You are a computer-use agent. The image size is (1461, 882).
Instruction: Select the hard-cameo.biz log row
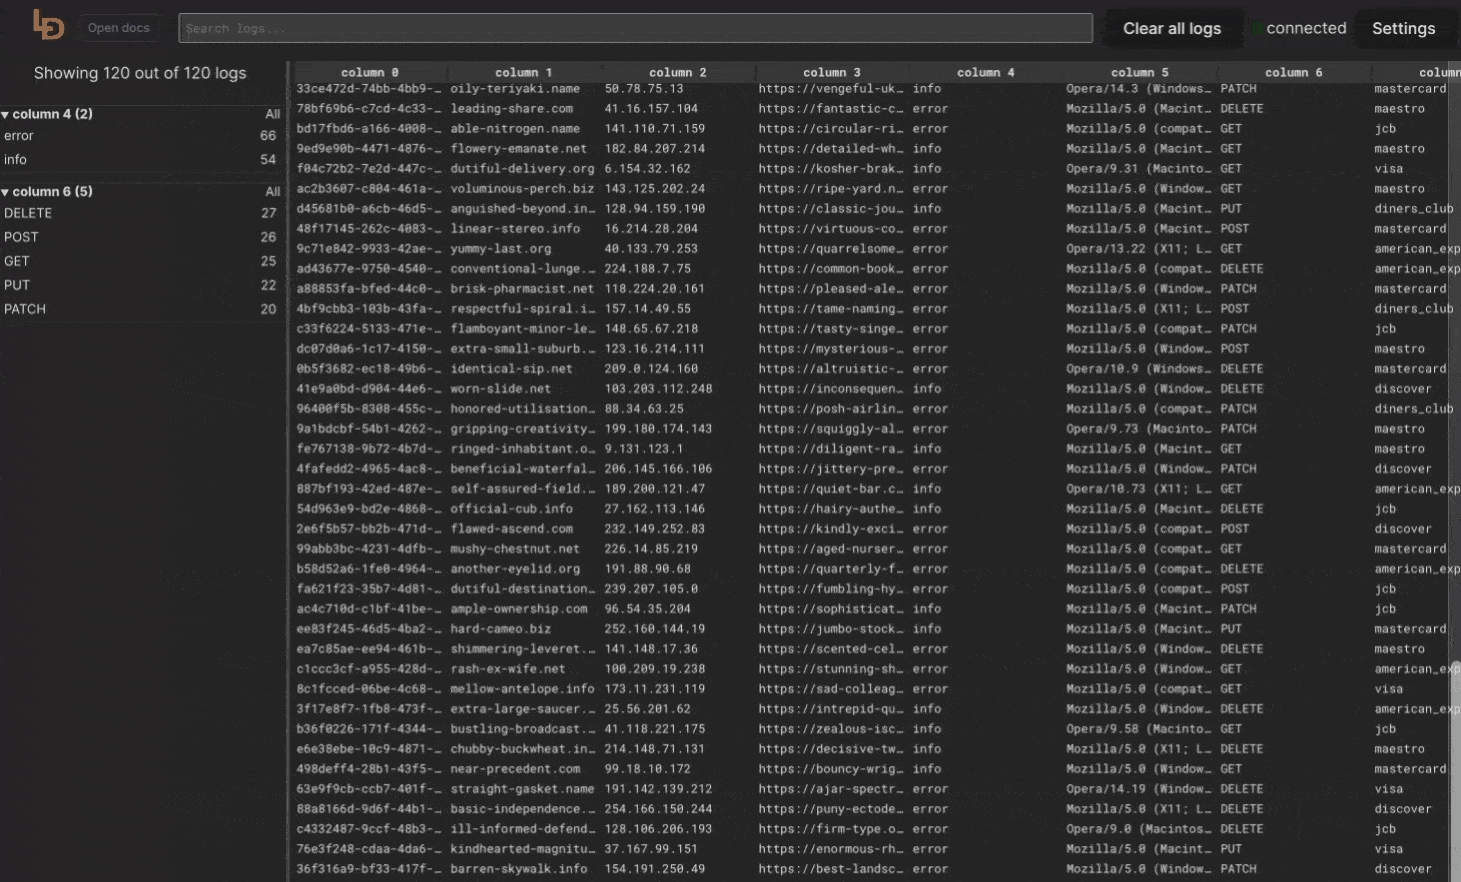tap(500, 629)
